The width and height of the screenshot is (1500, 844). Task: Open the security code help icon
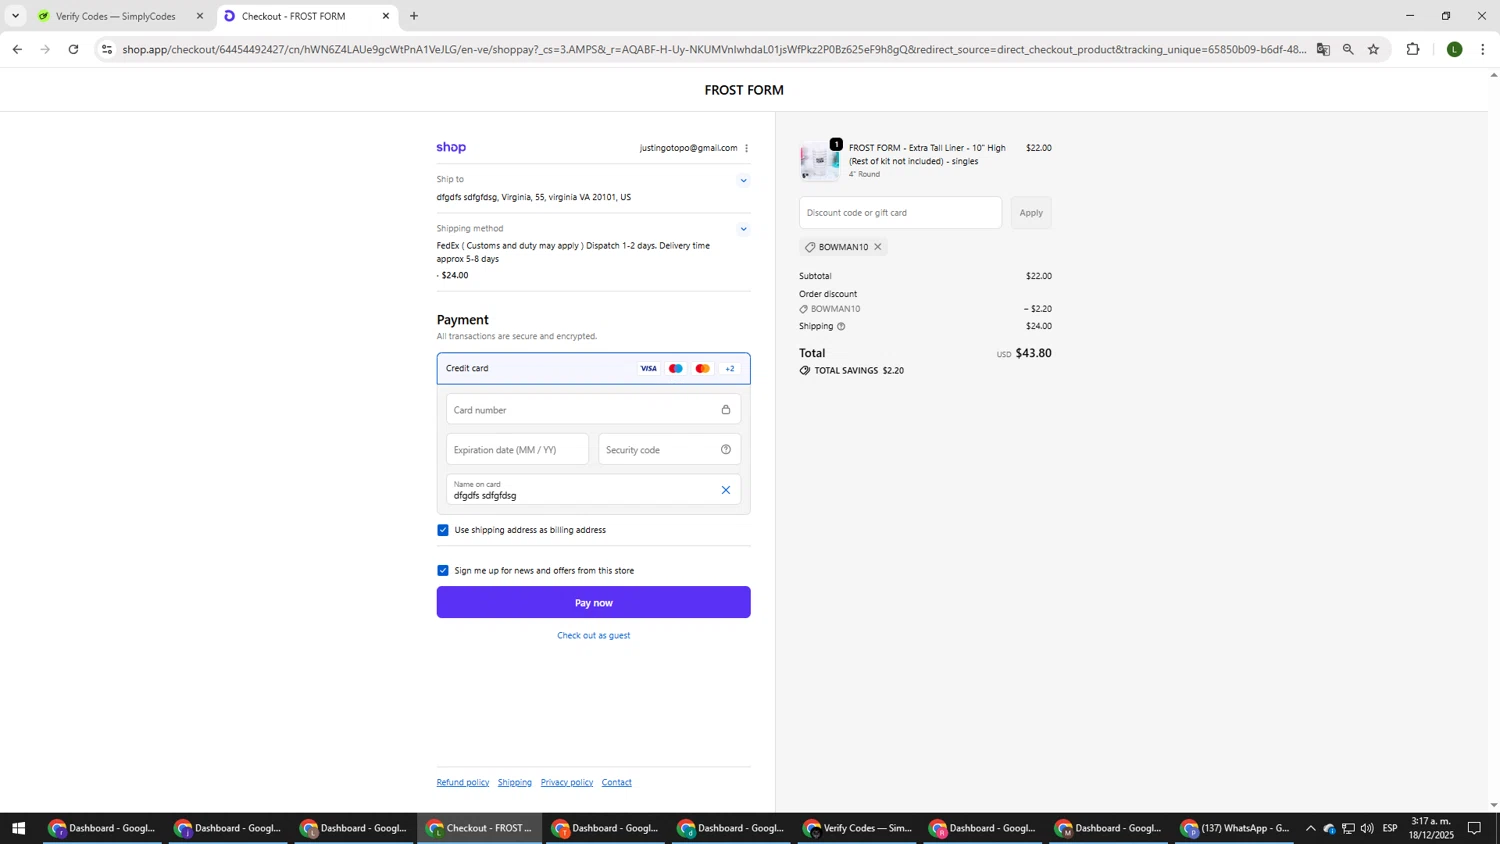726,450
